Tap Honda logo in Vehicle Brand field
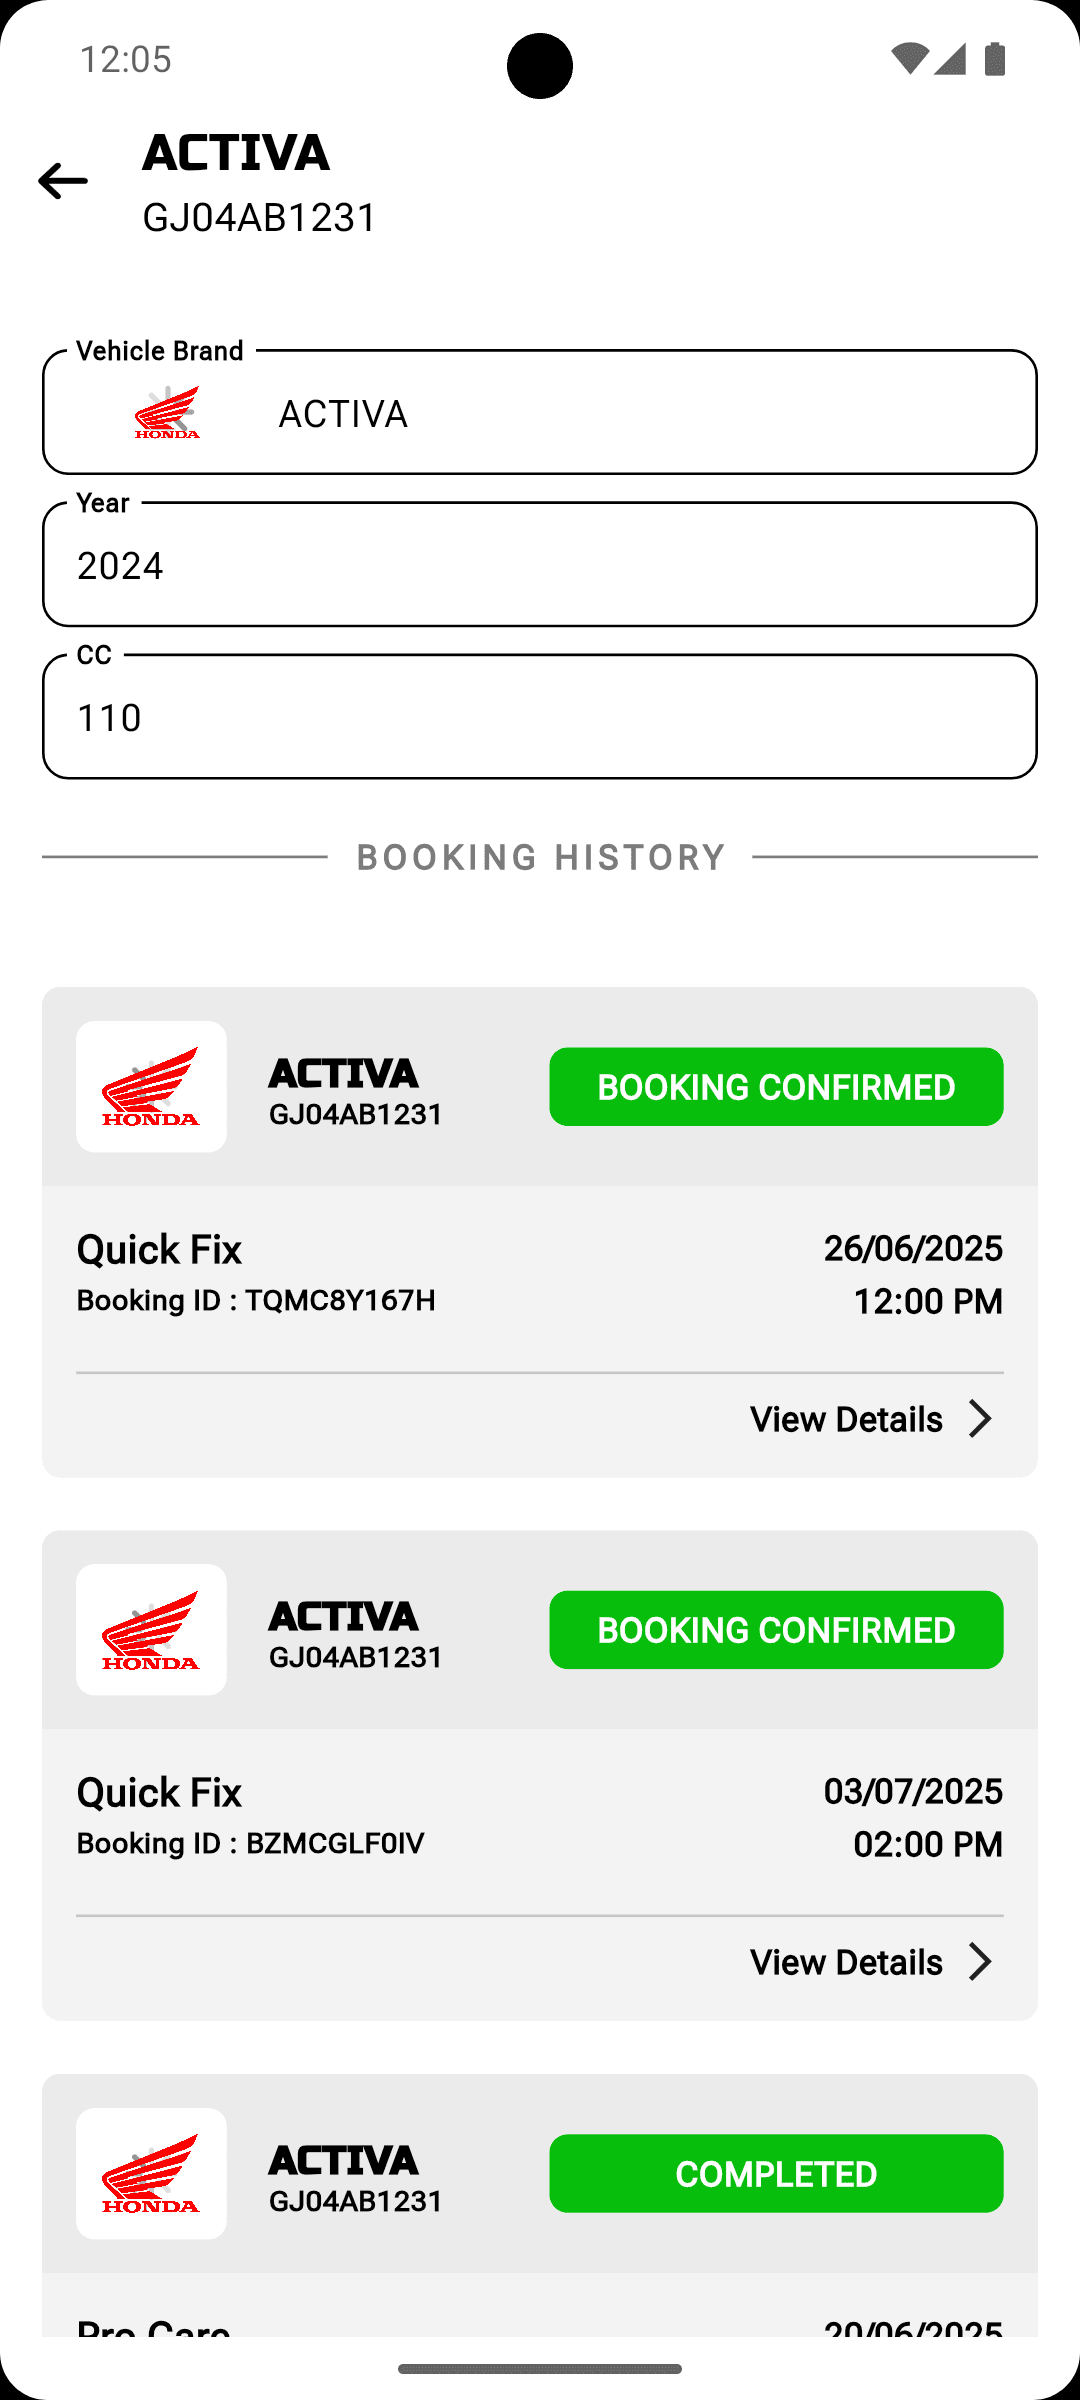1080x2400 pixels. click(x=167, y=412)
